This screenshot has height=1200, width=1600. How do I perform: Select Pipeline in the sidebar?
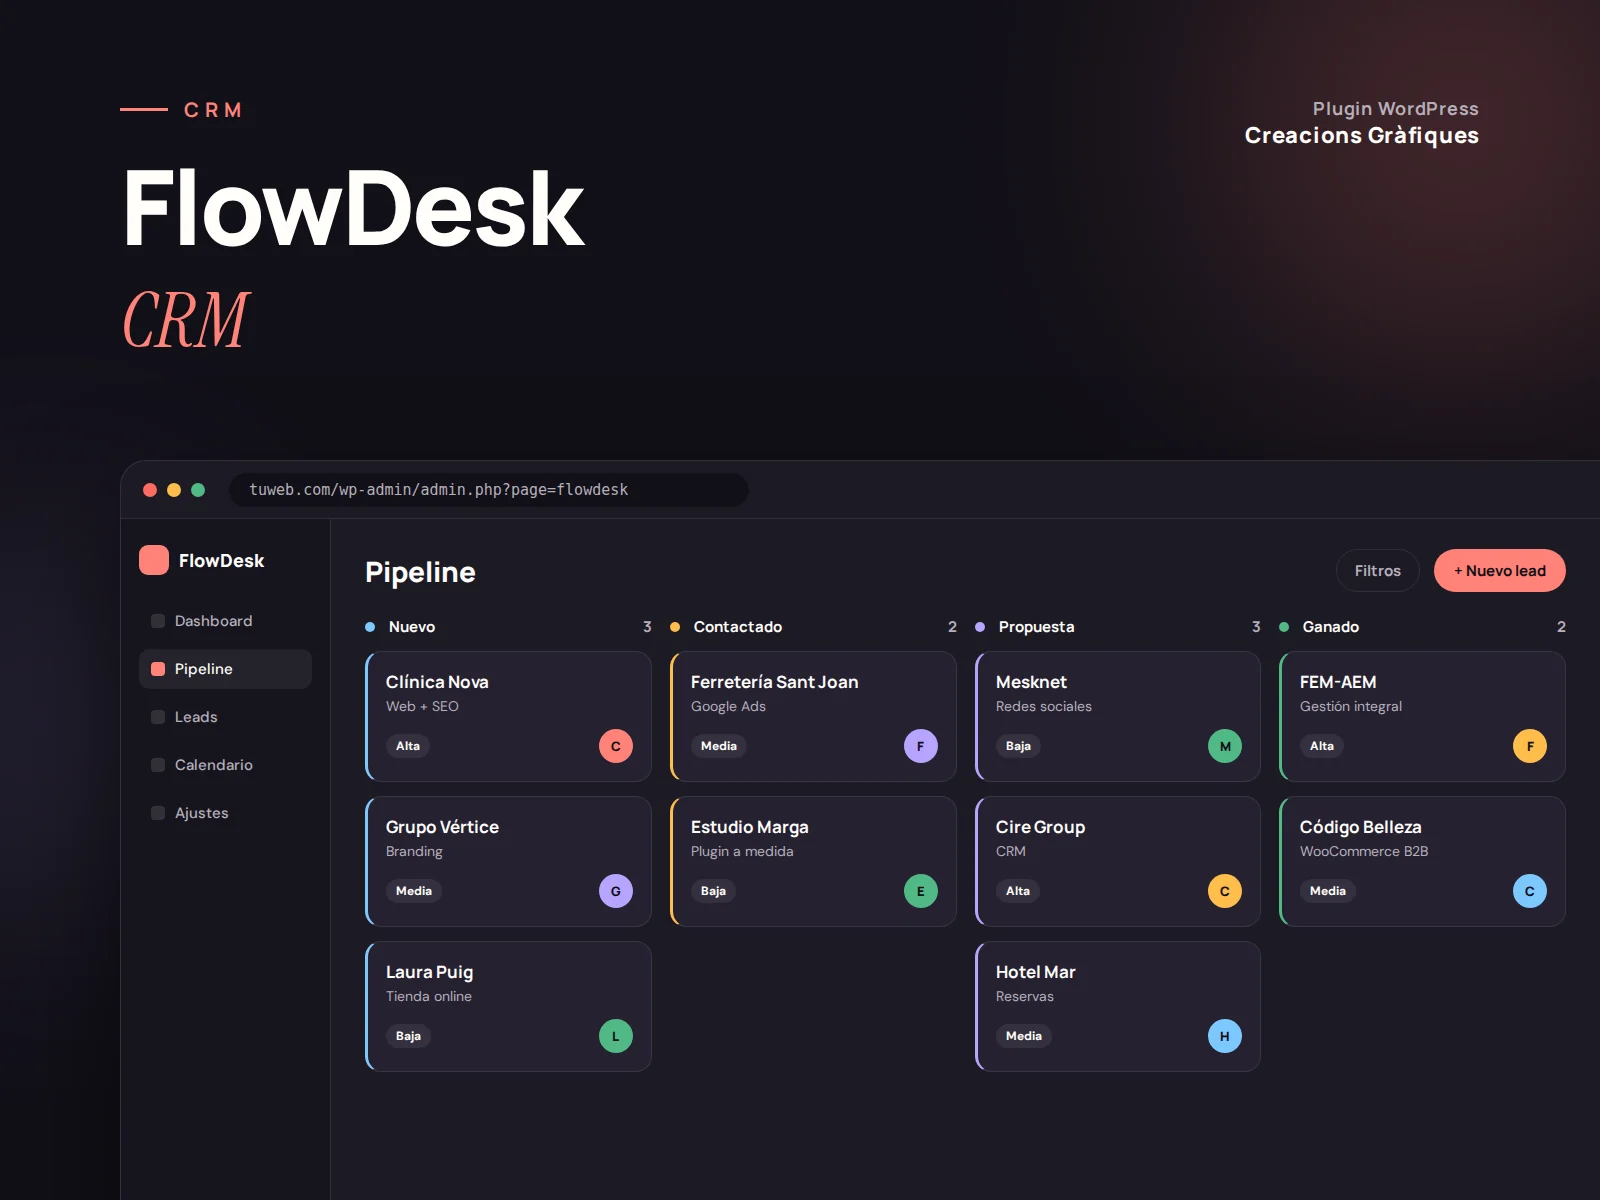click(x=225, y=669)
